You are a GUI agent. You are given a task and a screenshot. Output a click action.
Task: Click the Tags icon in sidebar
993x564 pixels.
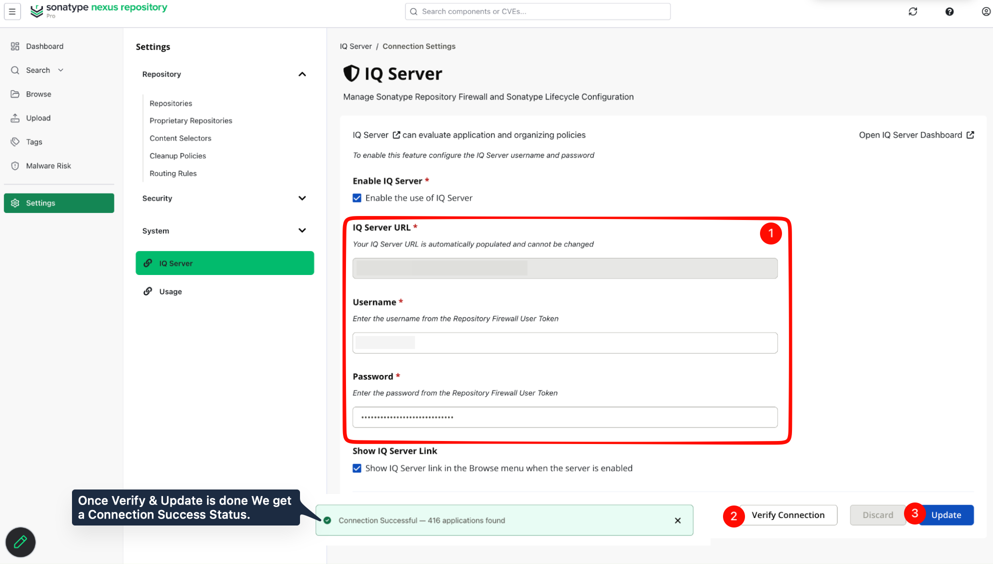tap(15, 142)
